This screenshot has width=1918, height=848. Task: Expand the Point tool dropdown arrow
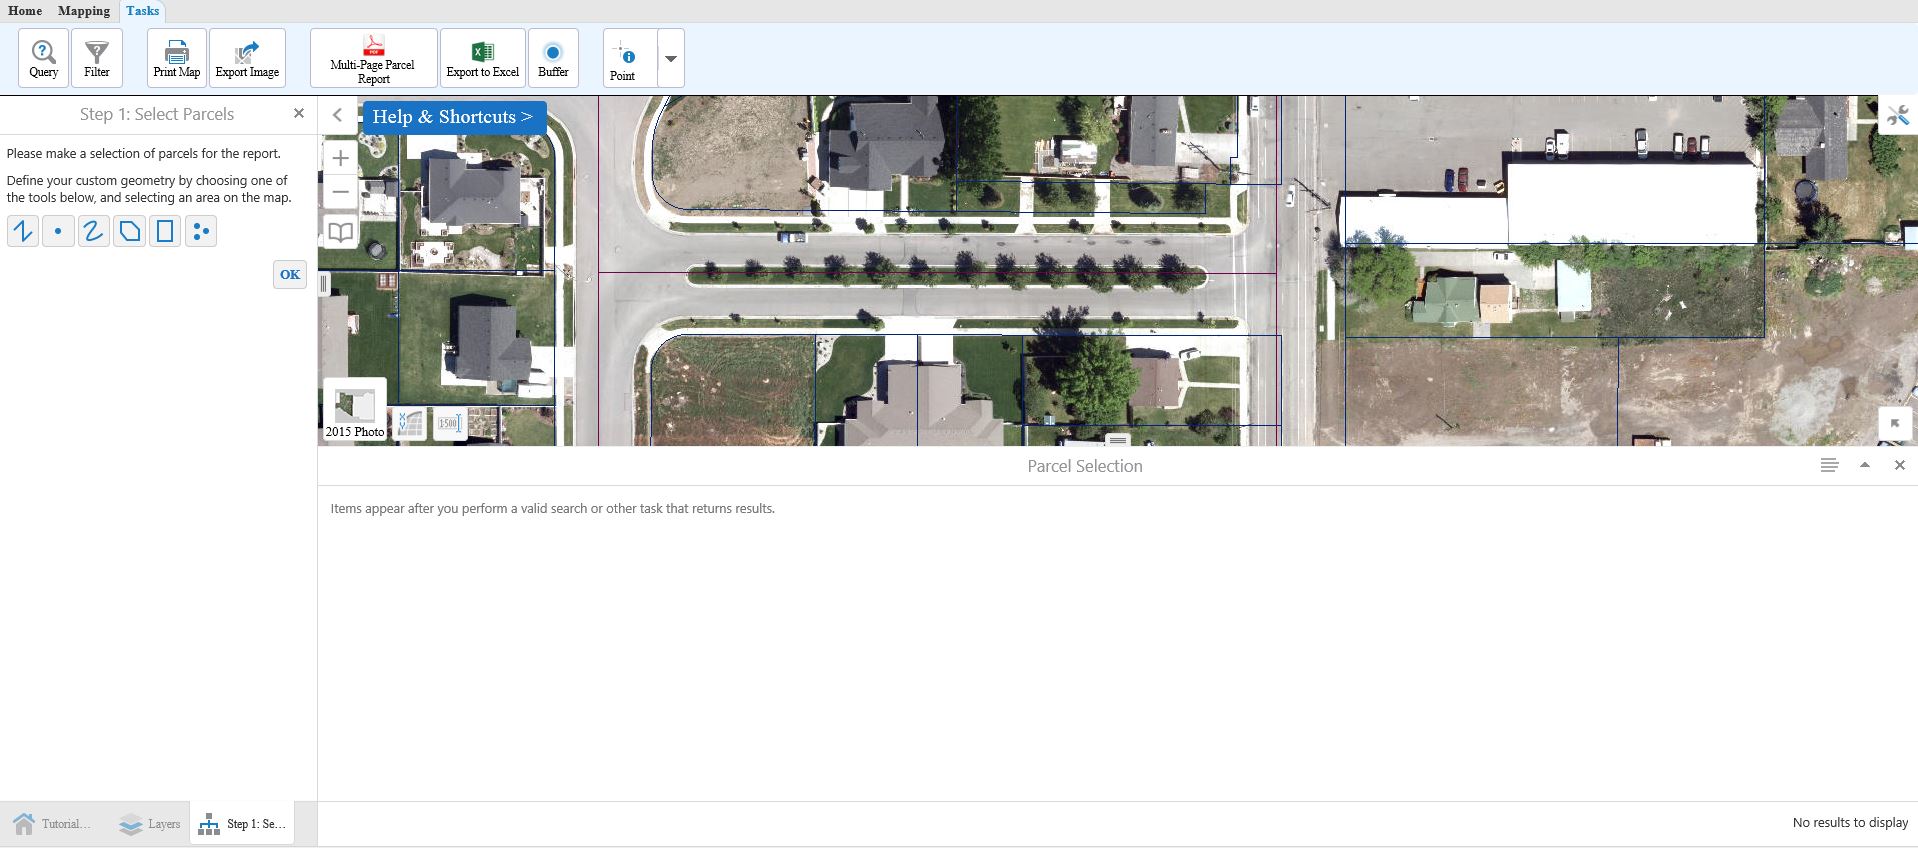[x=671, y=58]
